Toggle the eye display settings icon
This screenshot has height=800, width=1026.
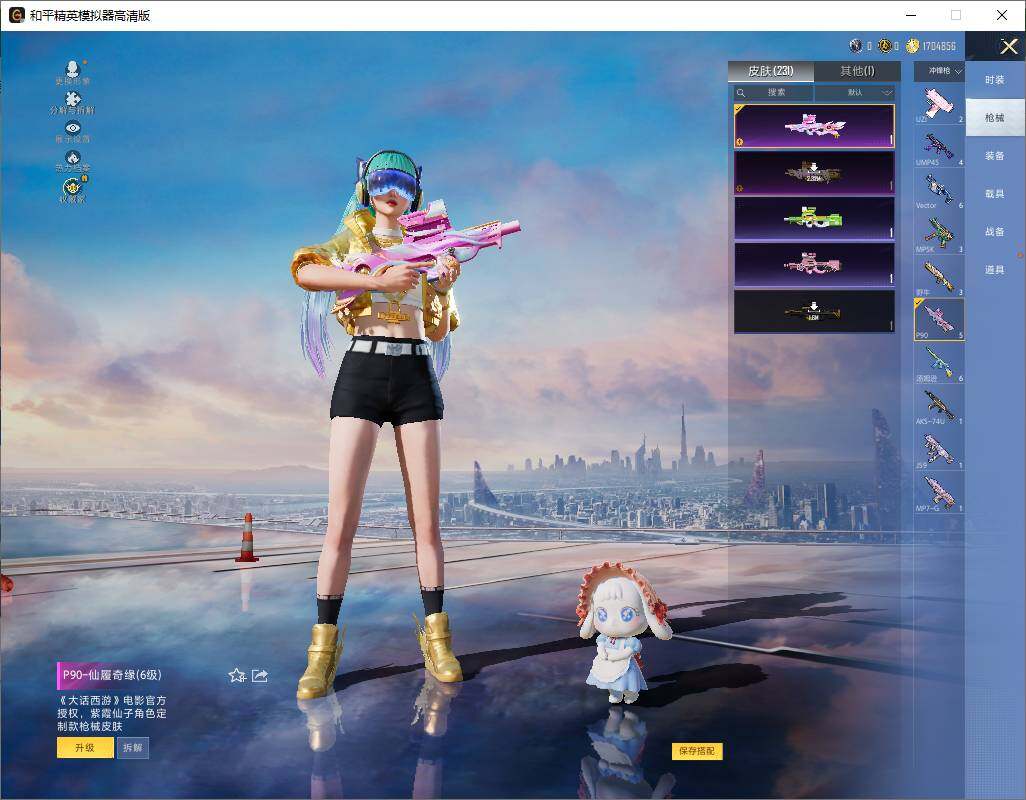click(x=73, y=128)
